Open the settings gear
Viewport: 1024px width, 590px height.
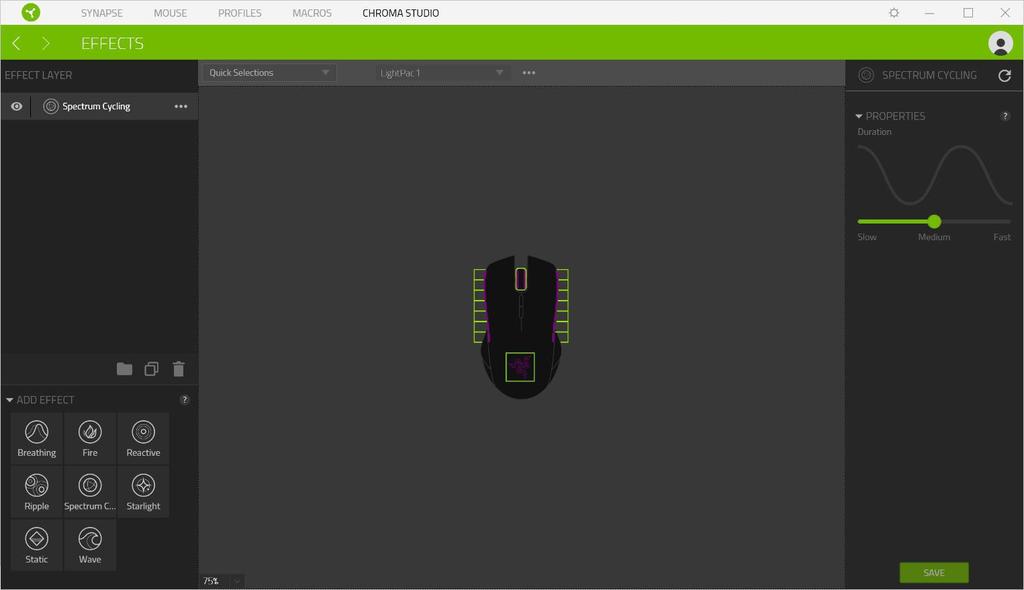point(894,12)
